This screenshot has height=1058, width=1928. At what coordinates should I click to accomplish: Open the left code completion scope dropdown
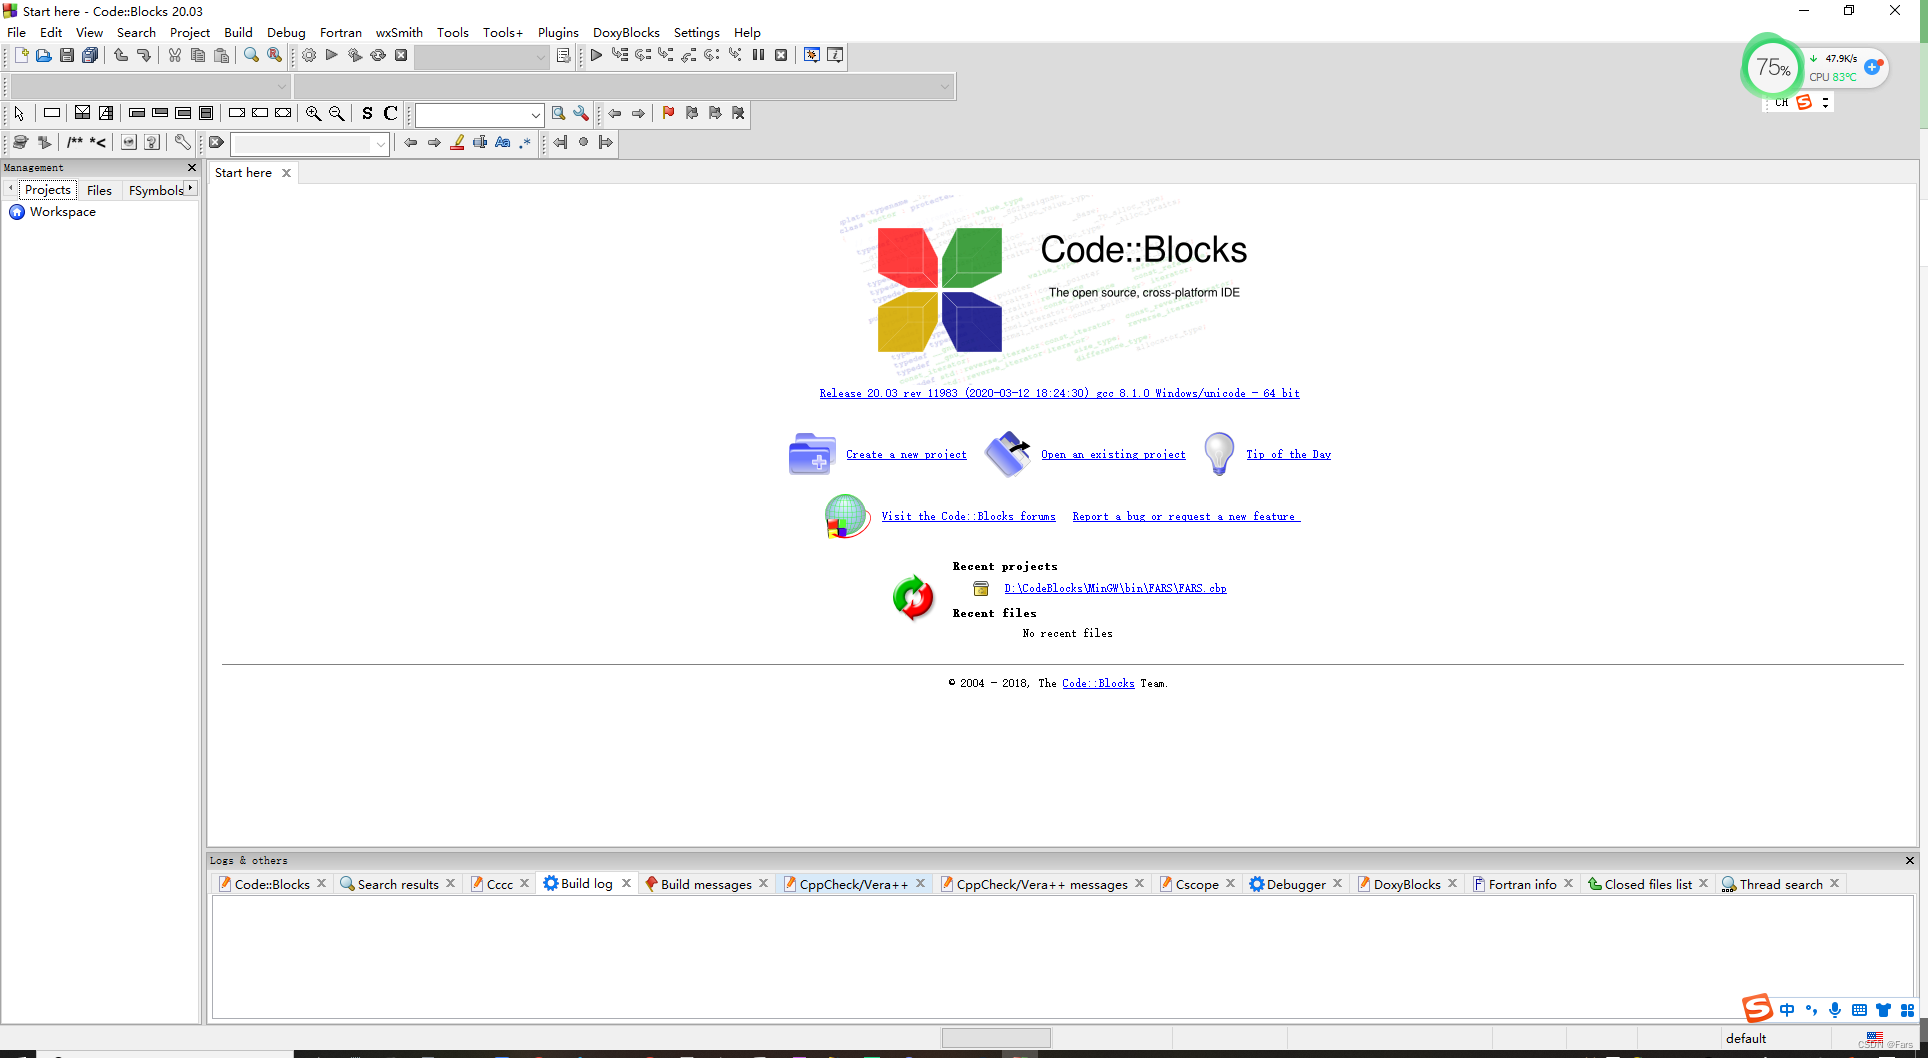tap(150, 87)
